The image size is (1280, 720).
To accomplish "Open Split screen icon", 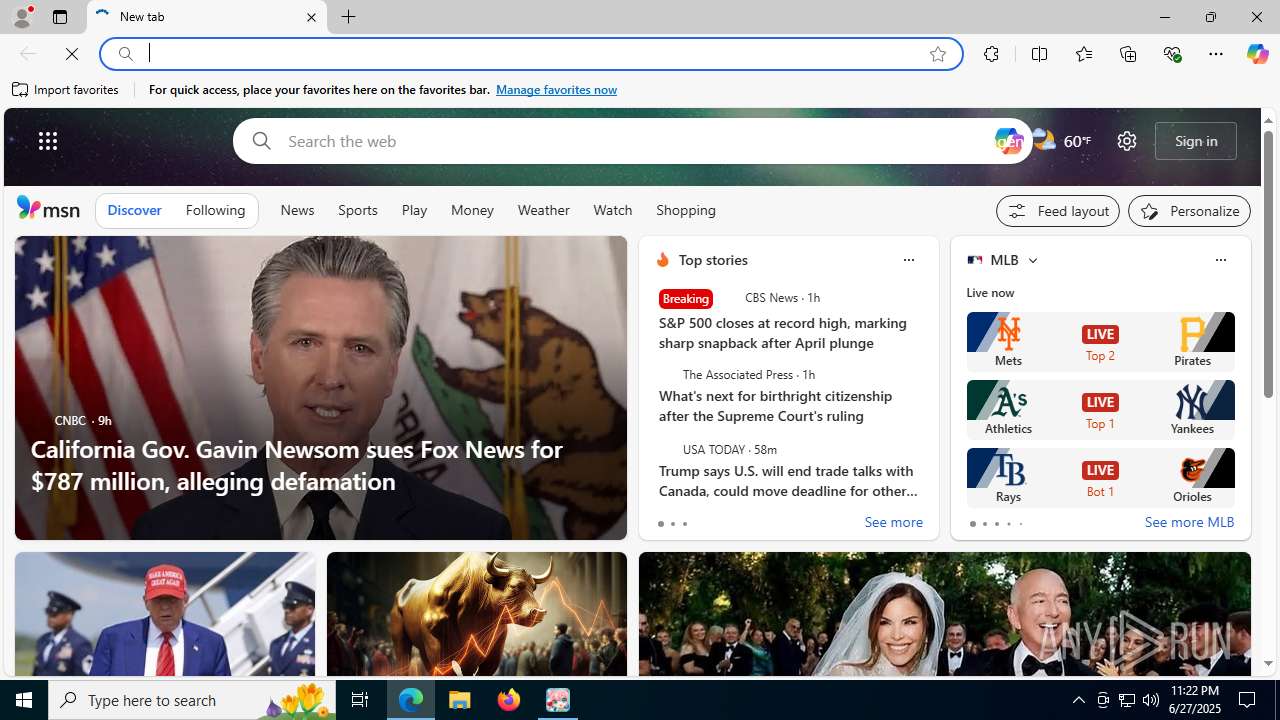I will pyautogui.click(x=1040, y=54).
